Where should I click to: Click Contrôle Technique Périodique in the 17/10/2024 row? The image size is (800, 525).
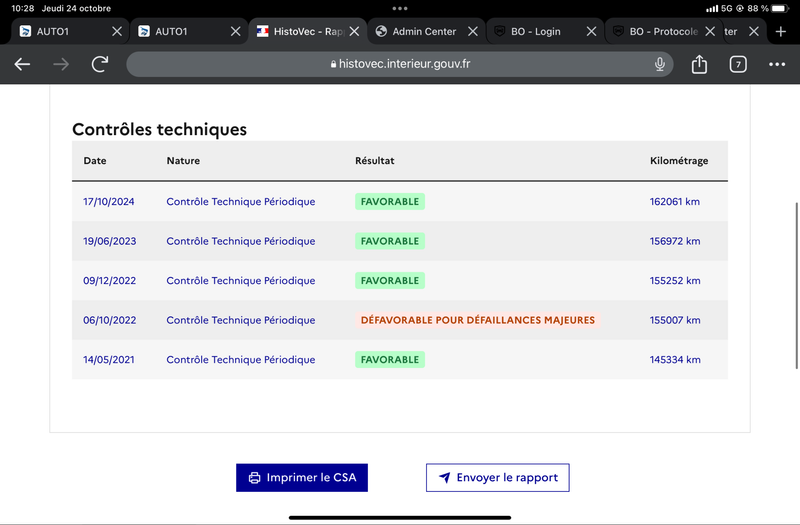(241, 202)
